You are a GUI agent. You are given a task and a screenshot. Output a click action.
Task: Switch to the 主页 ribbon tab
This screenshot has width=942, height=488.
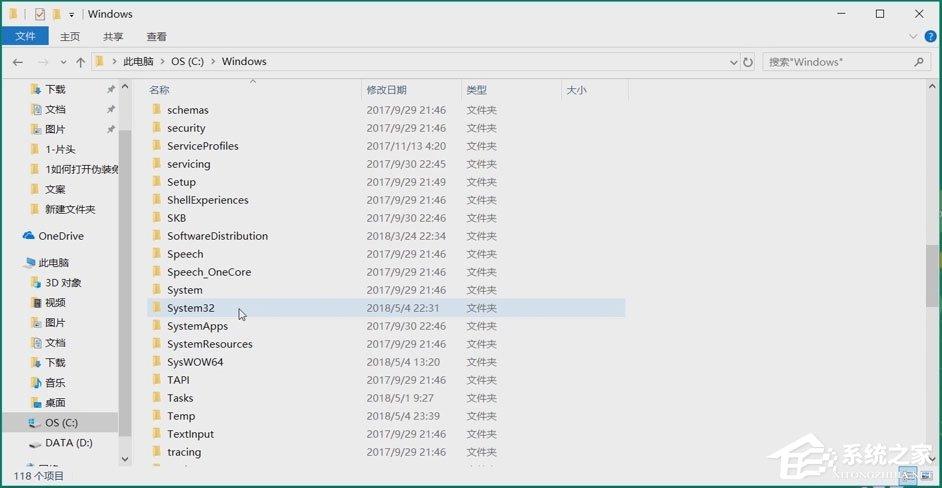click(70, 37)
